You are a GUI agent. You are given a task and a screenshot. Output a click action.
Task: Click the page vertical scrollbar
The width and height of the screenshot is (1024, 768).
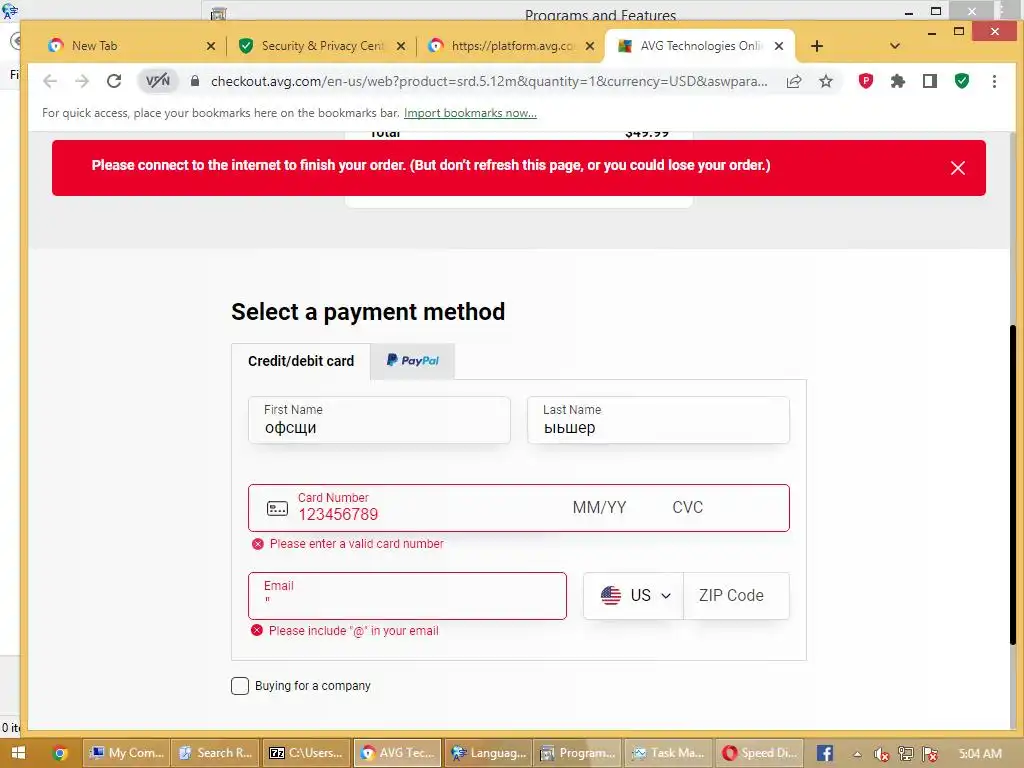[1014, 483]
